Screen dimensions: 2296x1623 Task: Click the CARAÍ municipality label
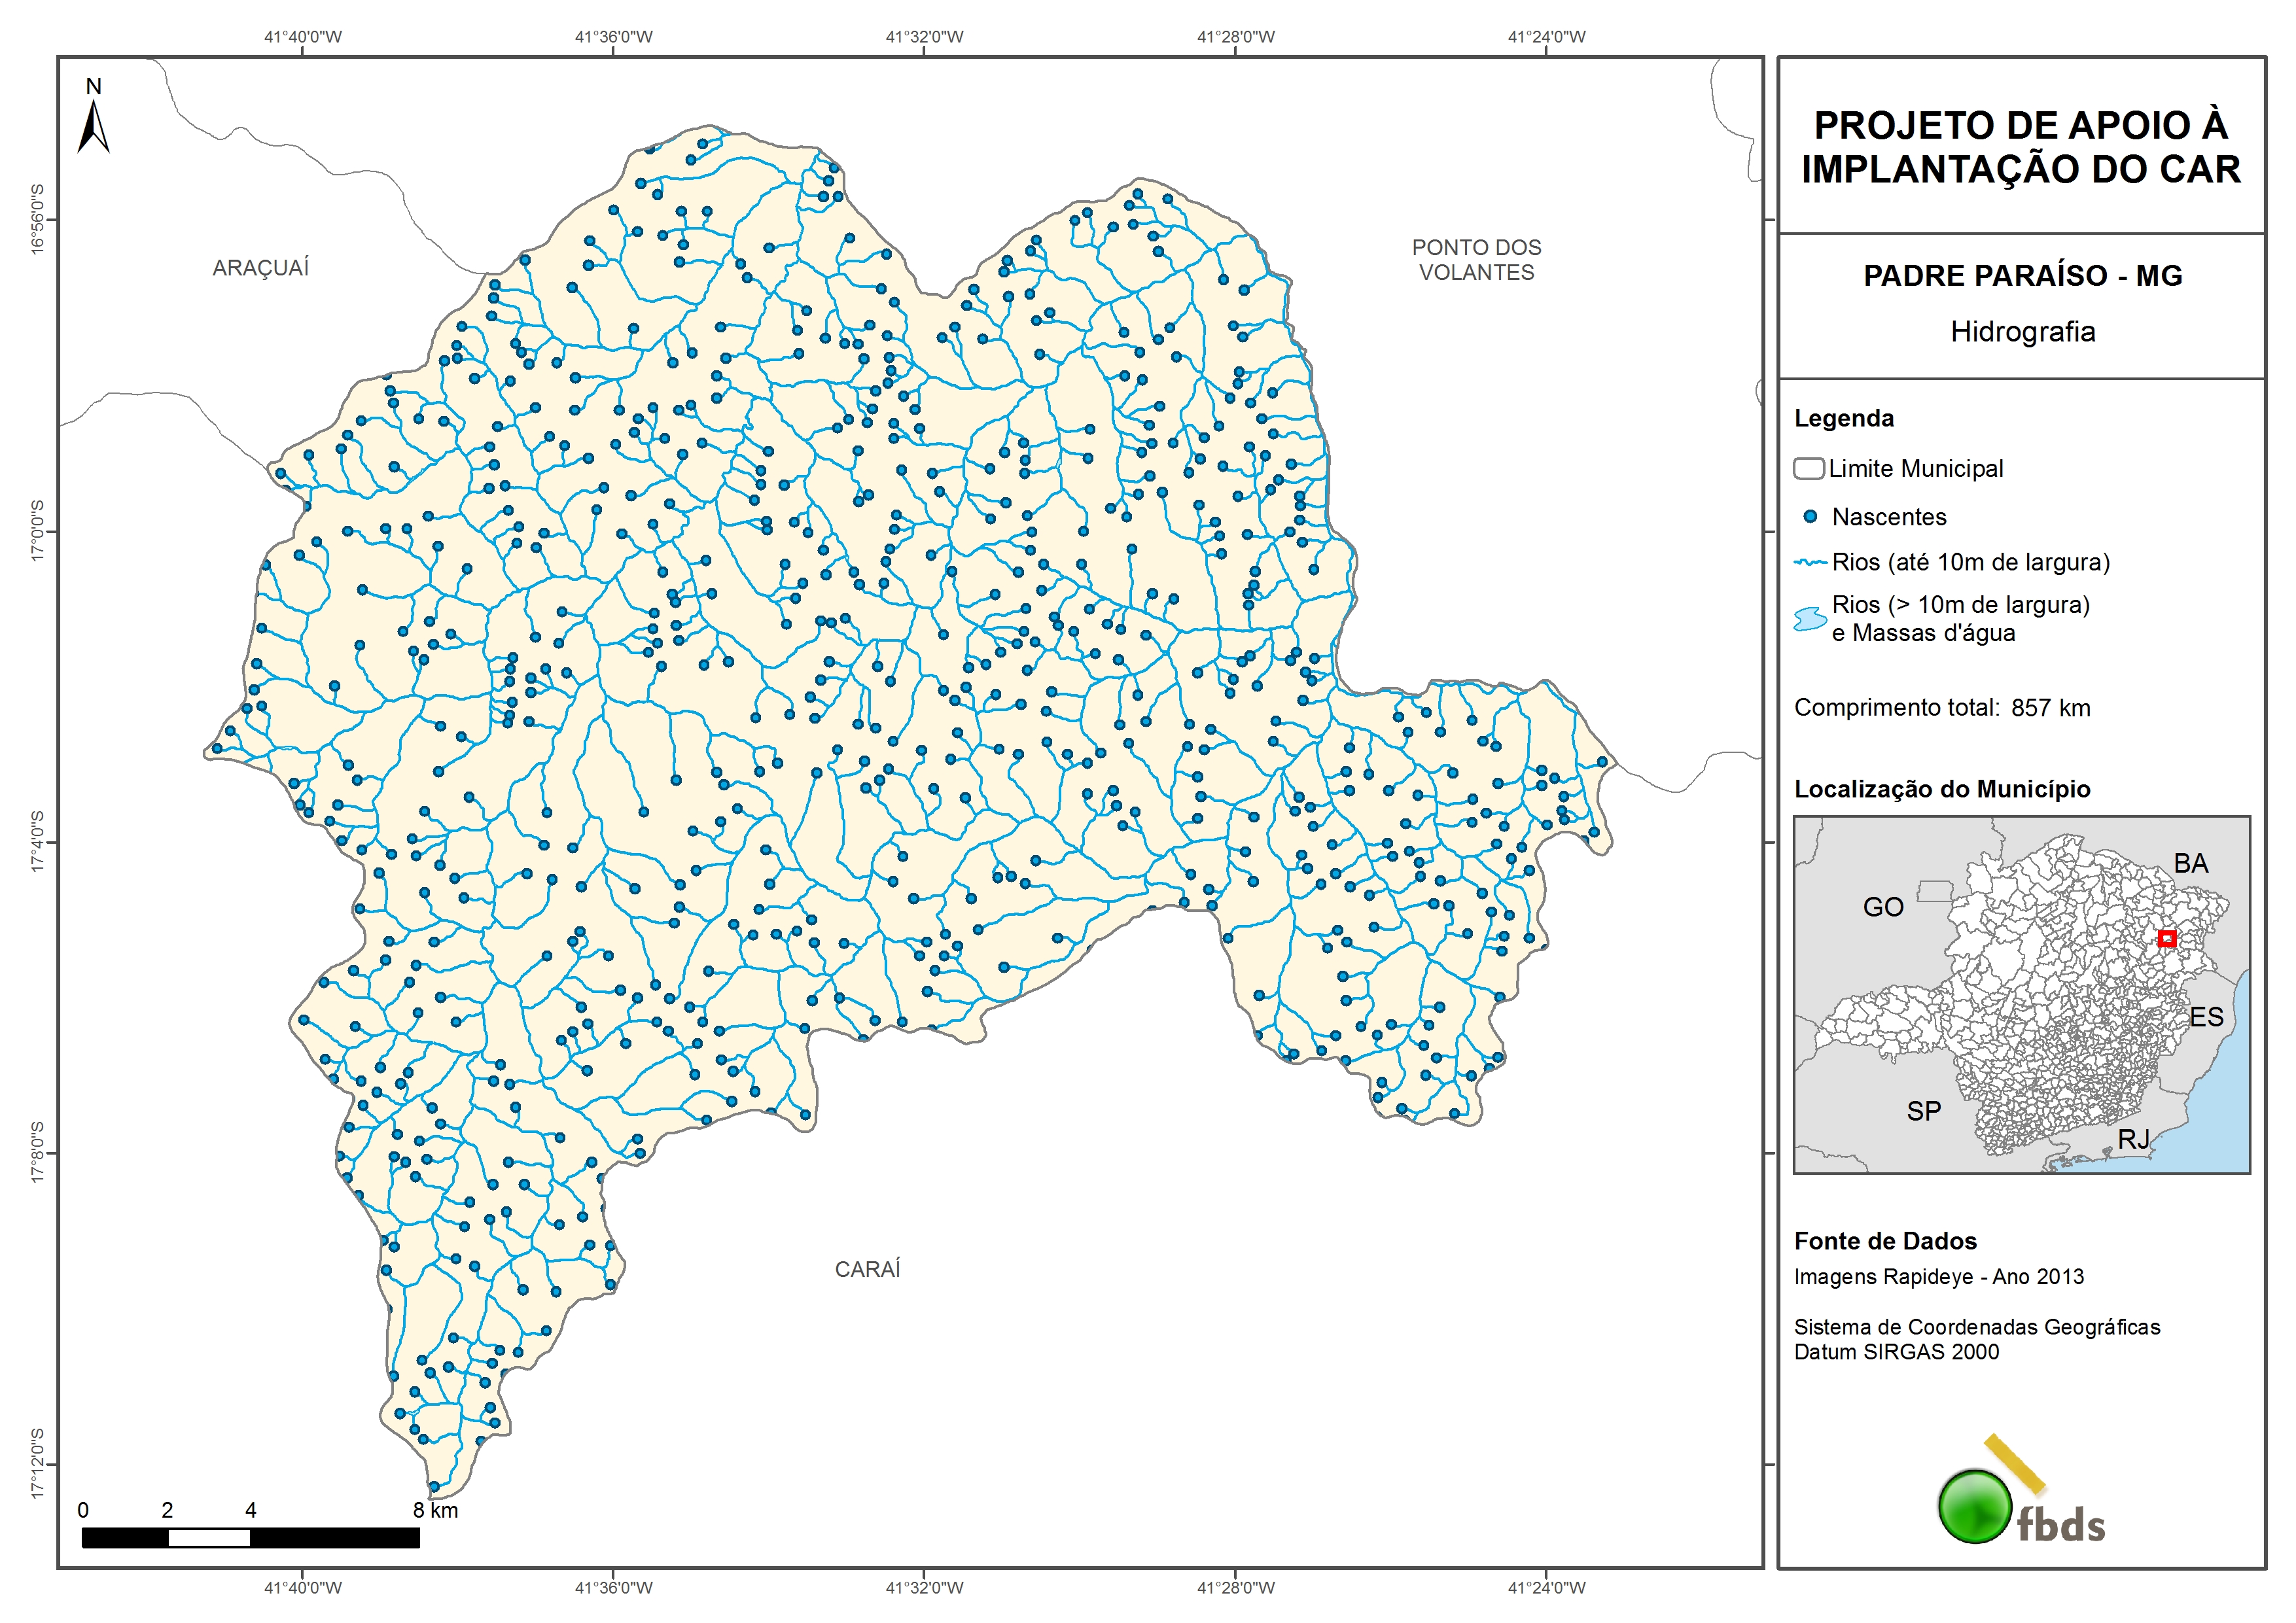[867, 1269]
